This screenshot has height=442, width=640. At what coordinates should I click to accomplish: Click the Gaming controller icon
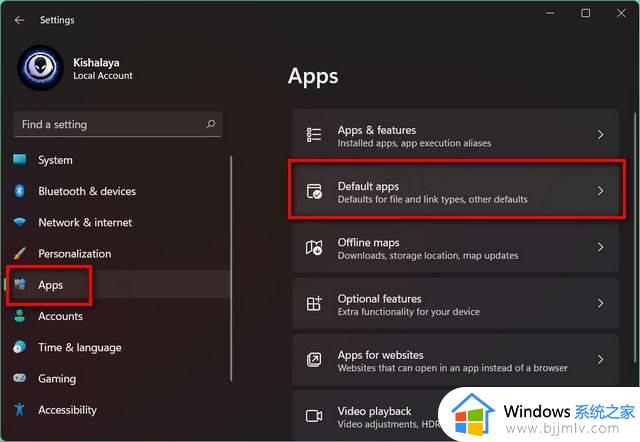(20, 378)
